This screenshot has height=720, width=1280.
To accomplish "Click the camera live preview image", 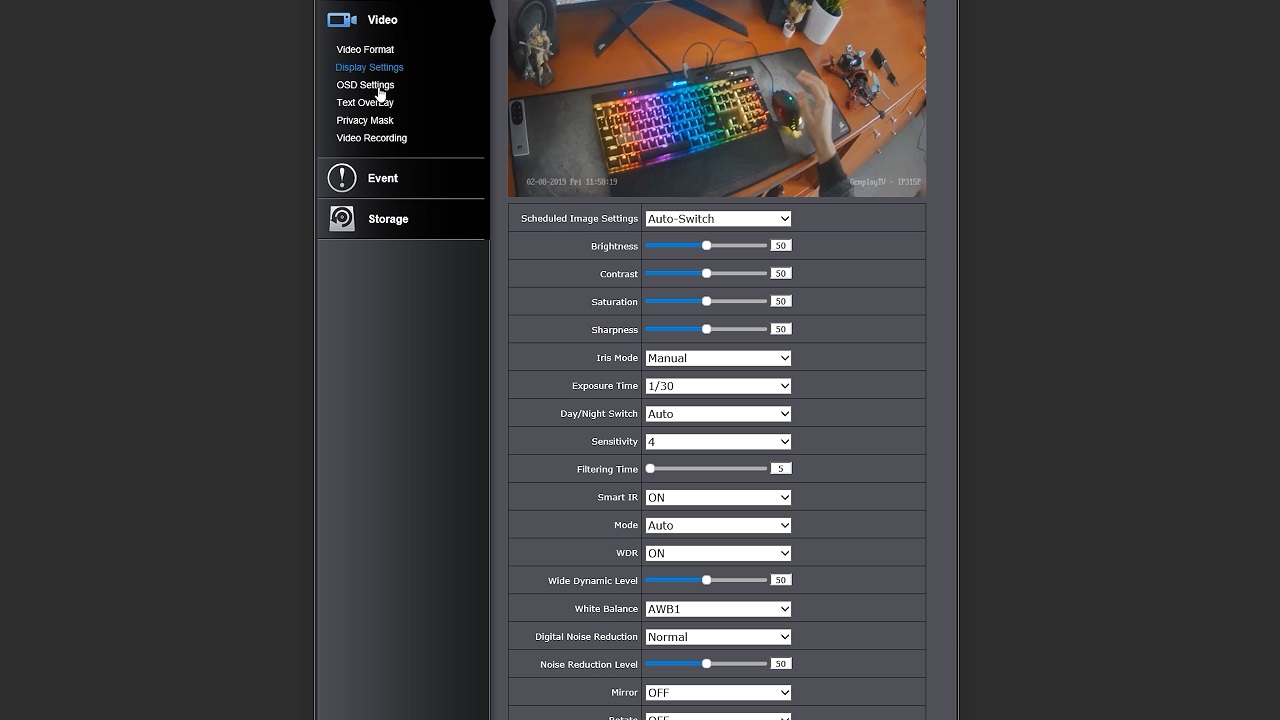I will [x=716, y=98].
